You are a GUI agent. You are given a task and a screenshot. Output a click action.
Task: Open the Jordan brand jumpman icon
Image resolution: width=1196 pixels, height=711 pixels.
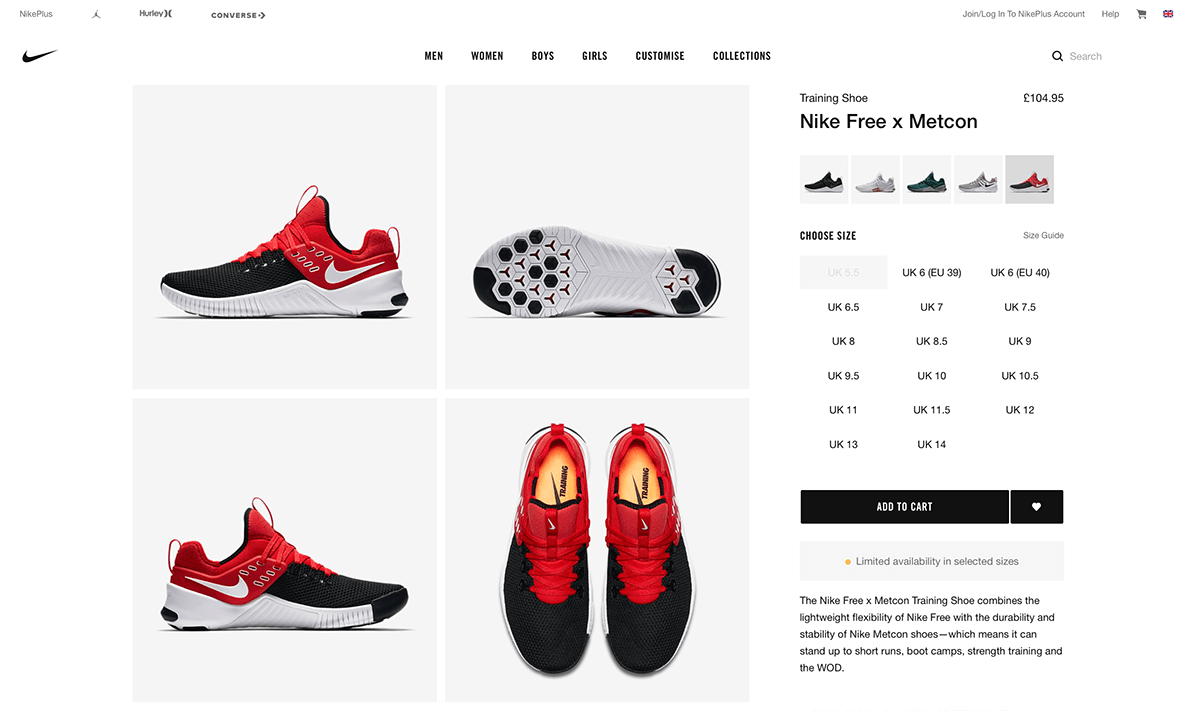(96, 14)
